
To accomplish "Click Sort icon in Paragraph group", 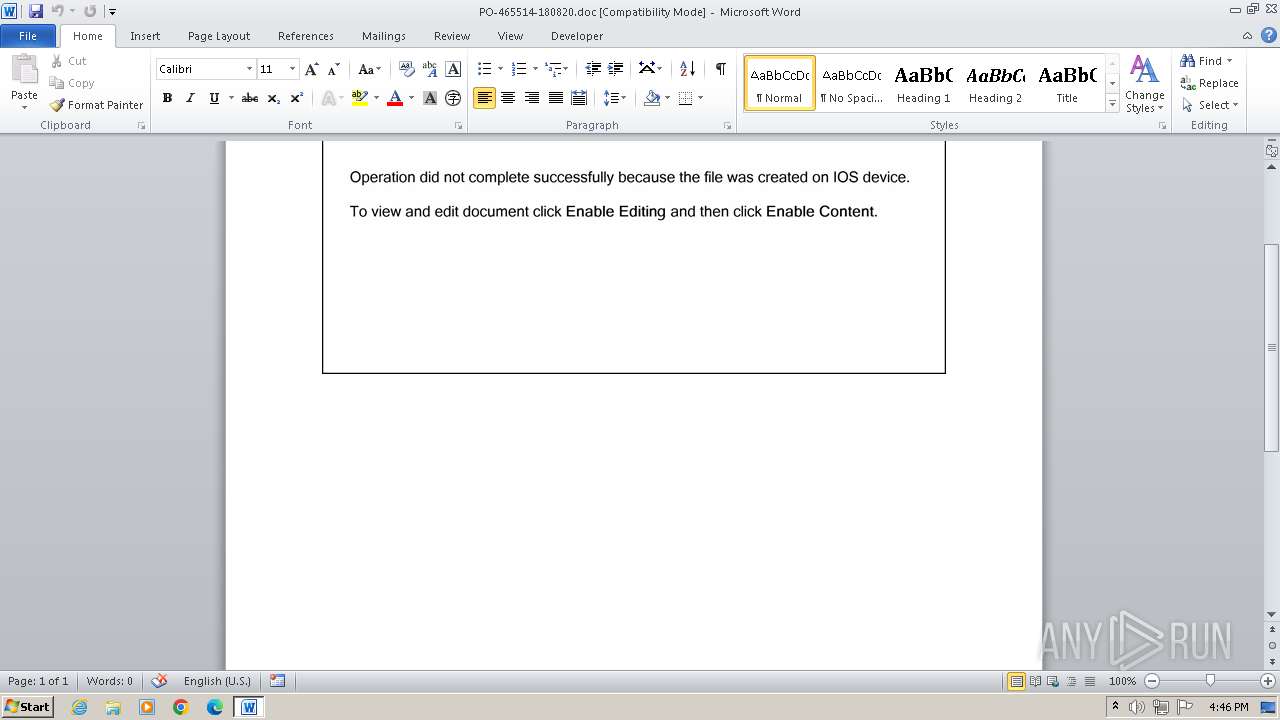I will coord(687,68).
